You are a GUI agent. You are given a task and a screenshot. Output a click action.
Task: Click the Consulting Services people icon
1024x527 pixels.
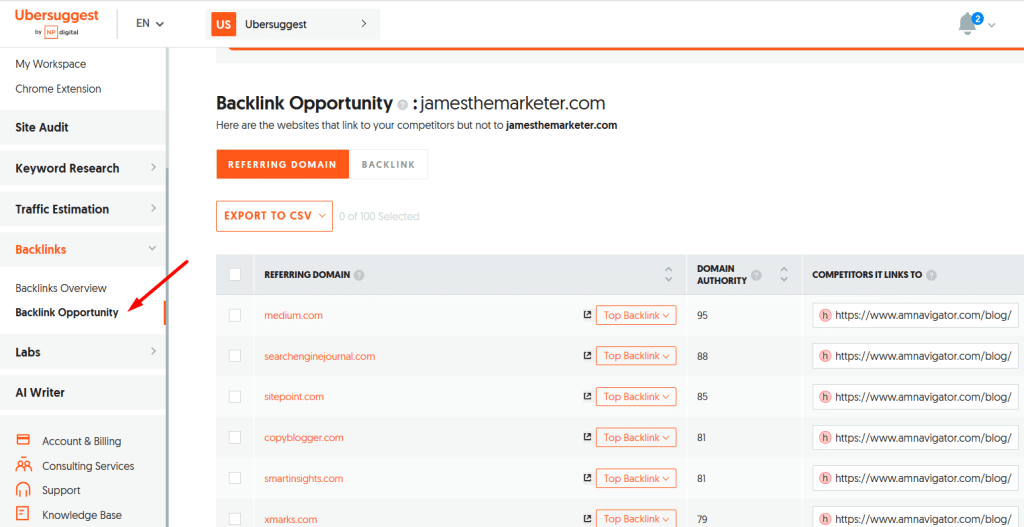click(x=24, y=466)
